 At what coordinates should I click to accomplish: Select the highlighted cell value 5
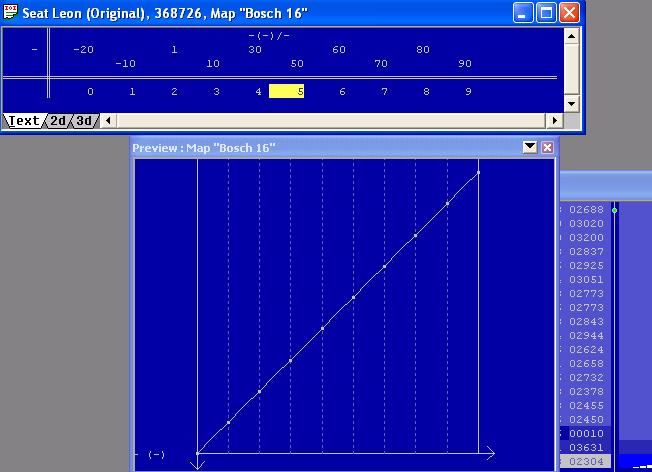(286, 91)
